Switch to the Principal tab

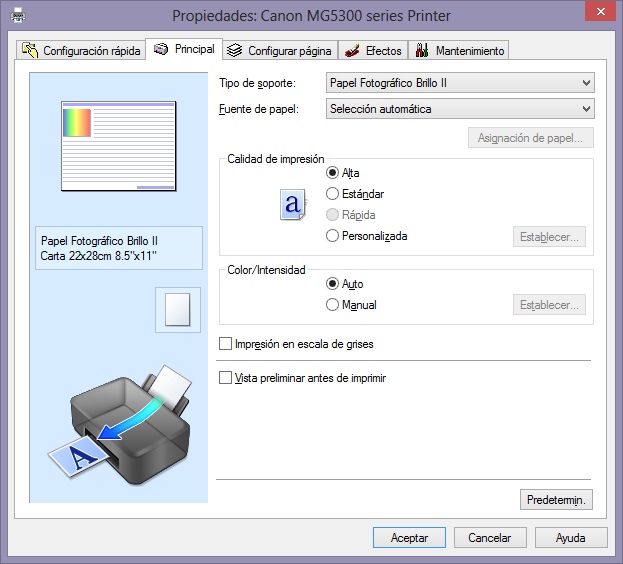coord(184,49)
